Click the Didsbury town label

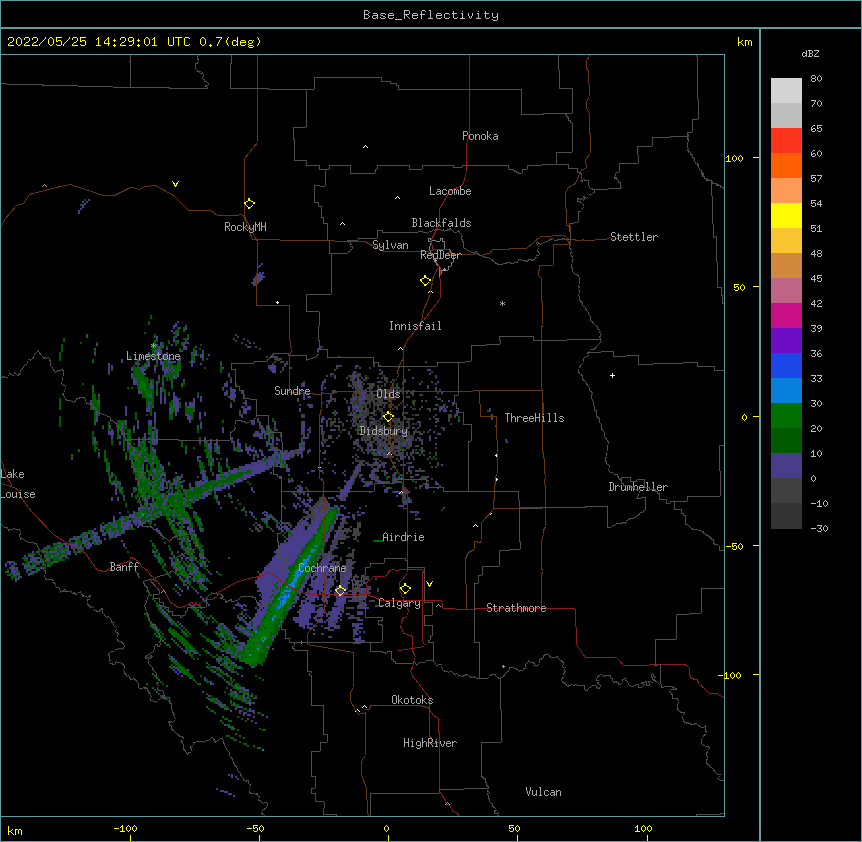pos(384,431)
